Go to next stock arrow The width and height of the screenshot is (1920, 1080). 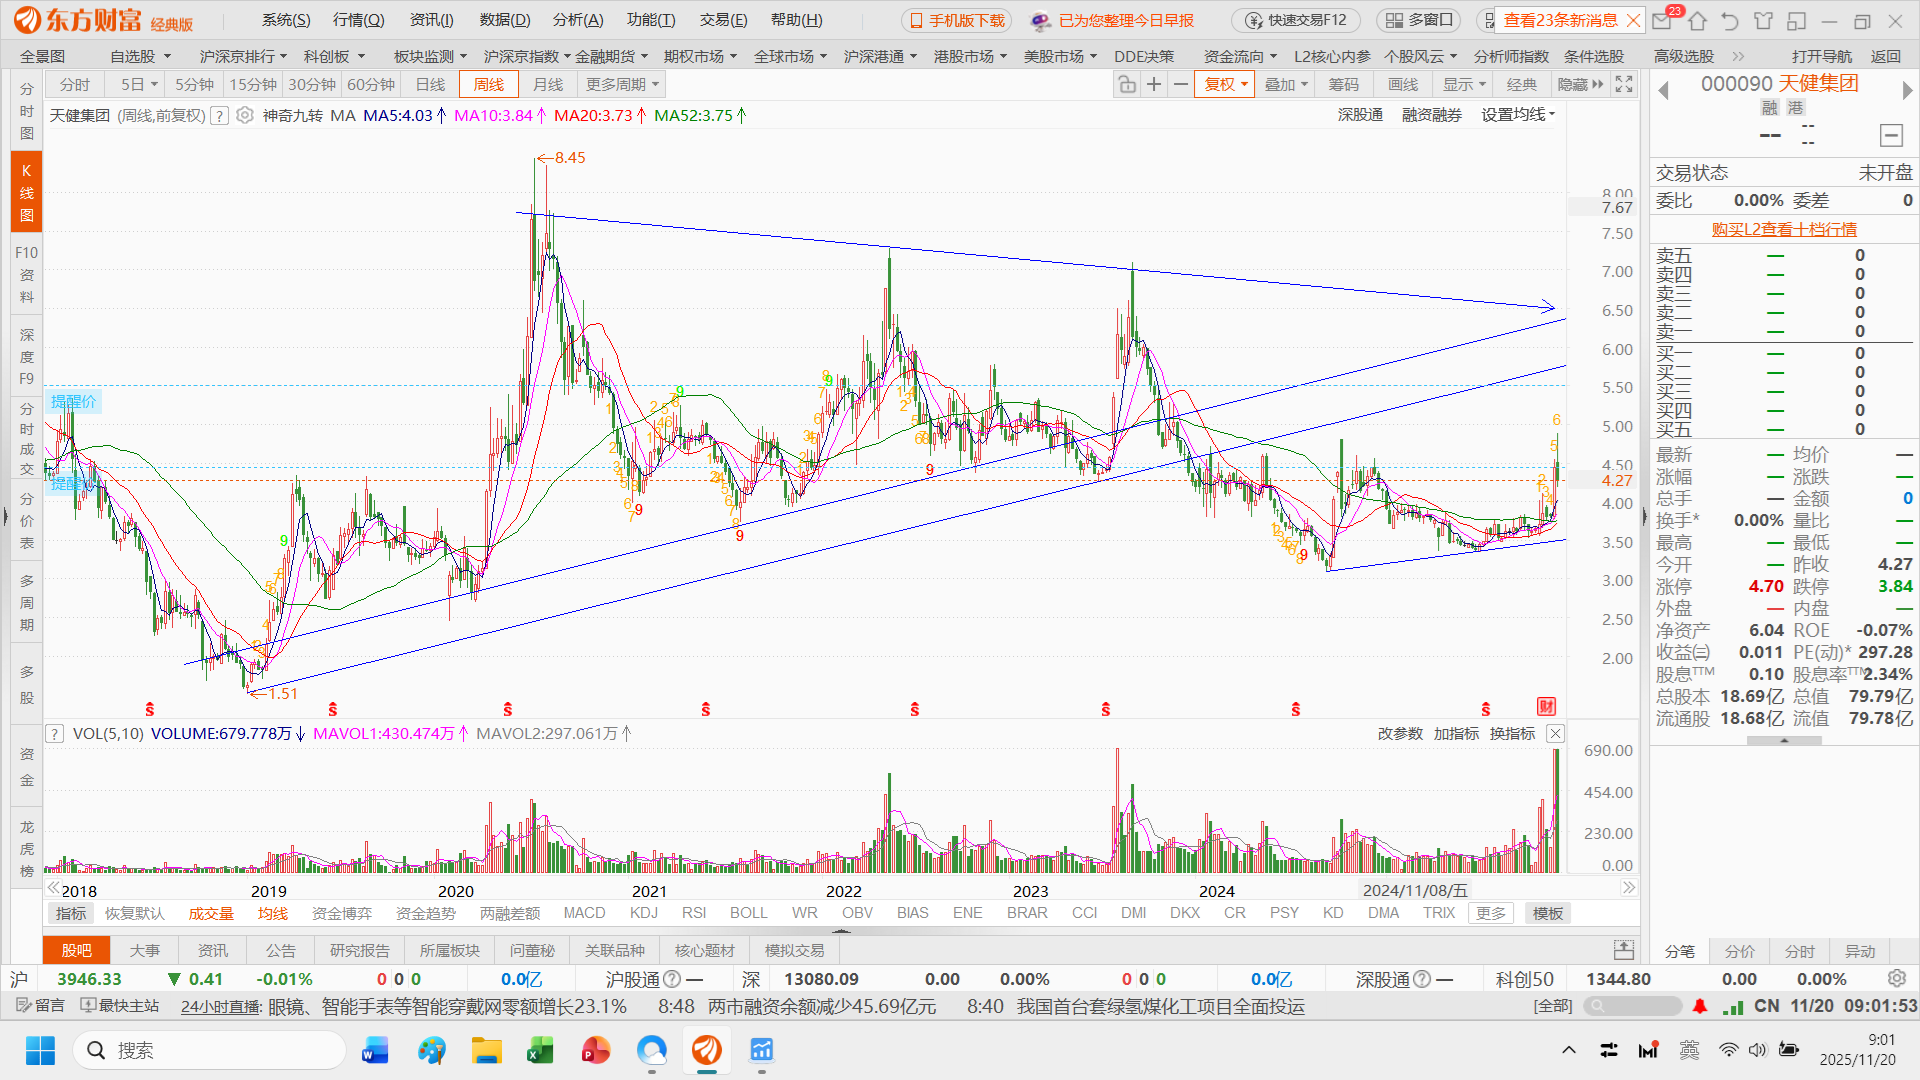[1907, 91]
